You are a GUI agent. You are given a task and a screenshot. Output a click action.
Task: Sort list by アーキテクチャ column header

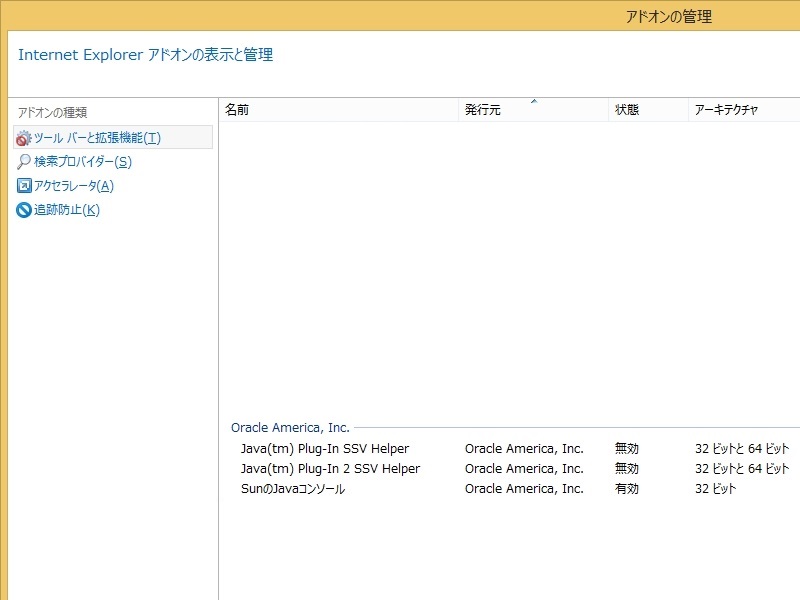744,110
